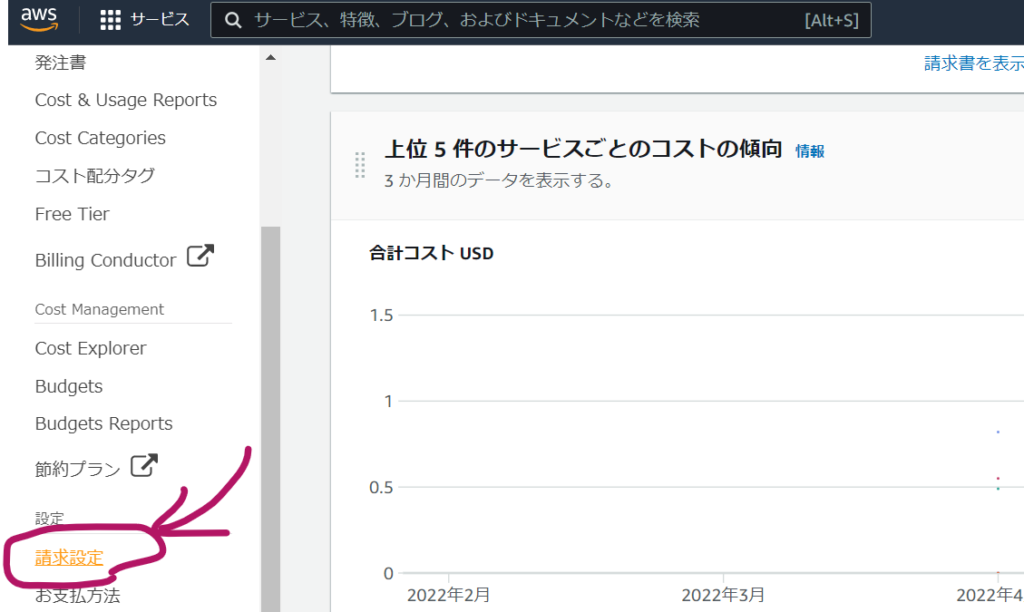The width and height of the screenshot is (1024, 612).
Task: Click the Cost Management section heading
Action: coord(99,309)
